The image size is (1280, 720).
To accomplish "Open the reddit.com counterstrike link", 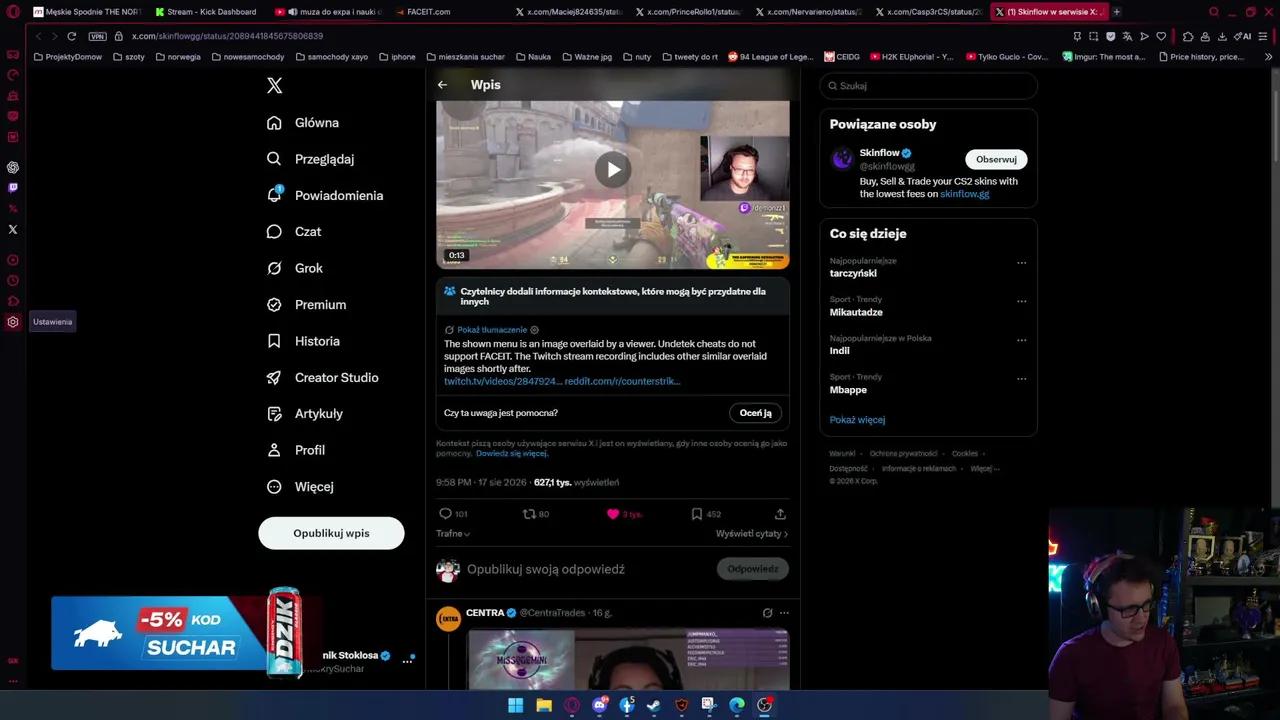I will pos(622,381).
